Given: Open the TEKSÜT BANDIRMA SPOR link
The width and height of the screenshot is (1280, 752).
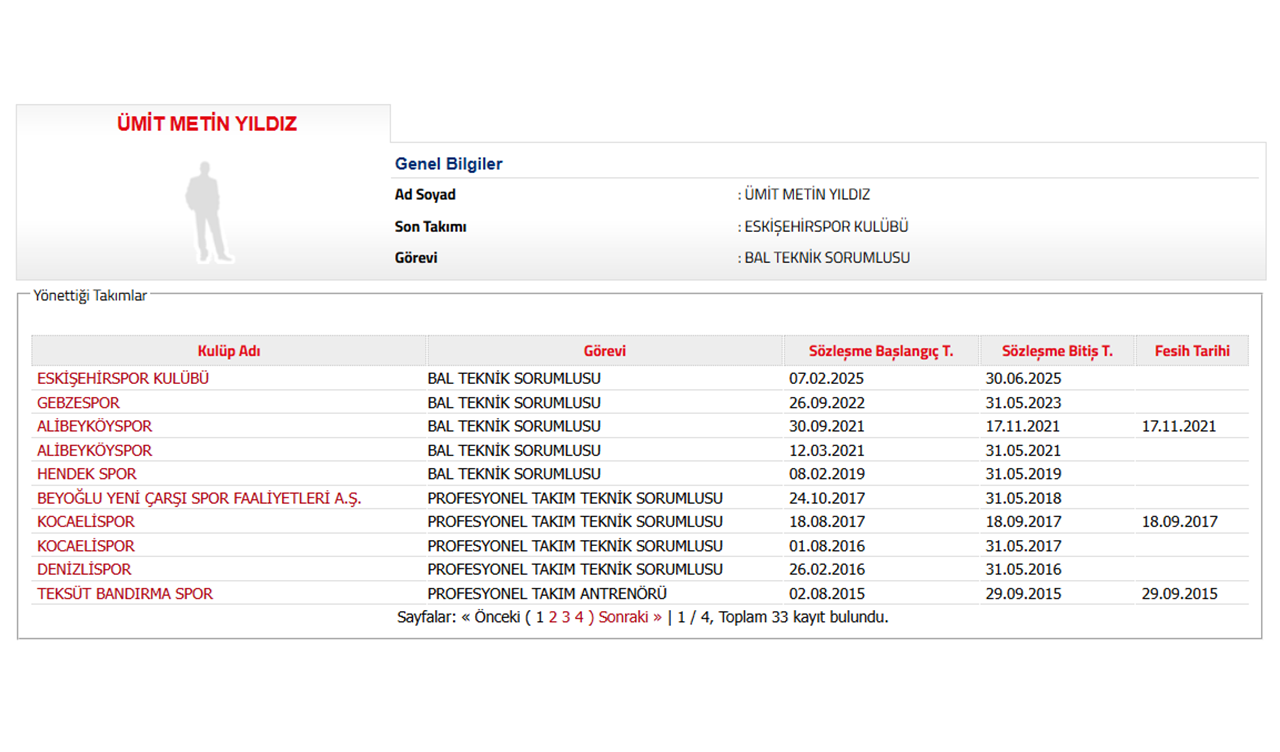Looking at the screenshot, I should pyautogui.click(x=125, y=594).
